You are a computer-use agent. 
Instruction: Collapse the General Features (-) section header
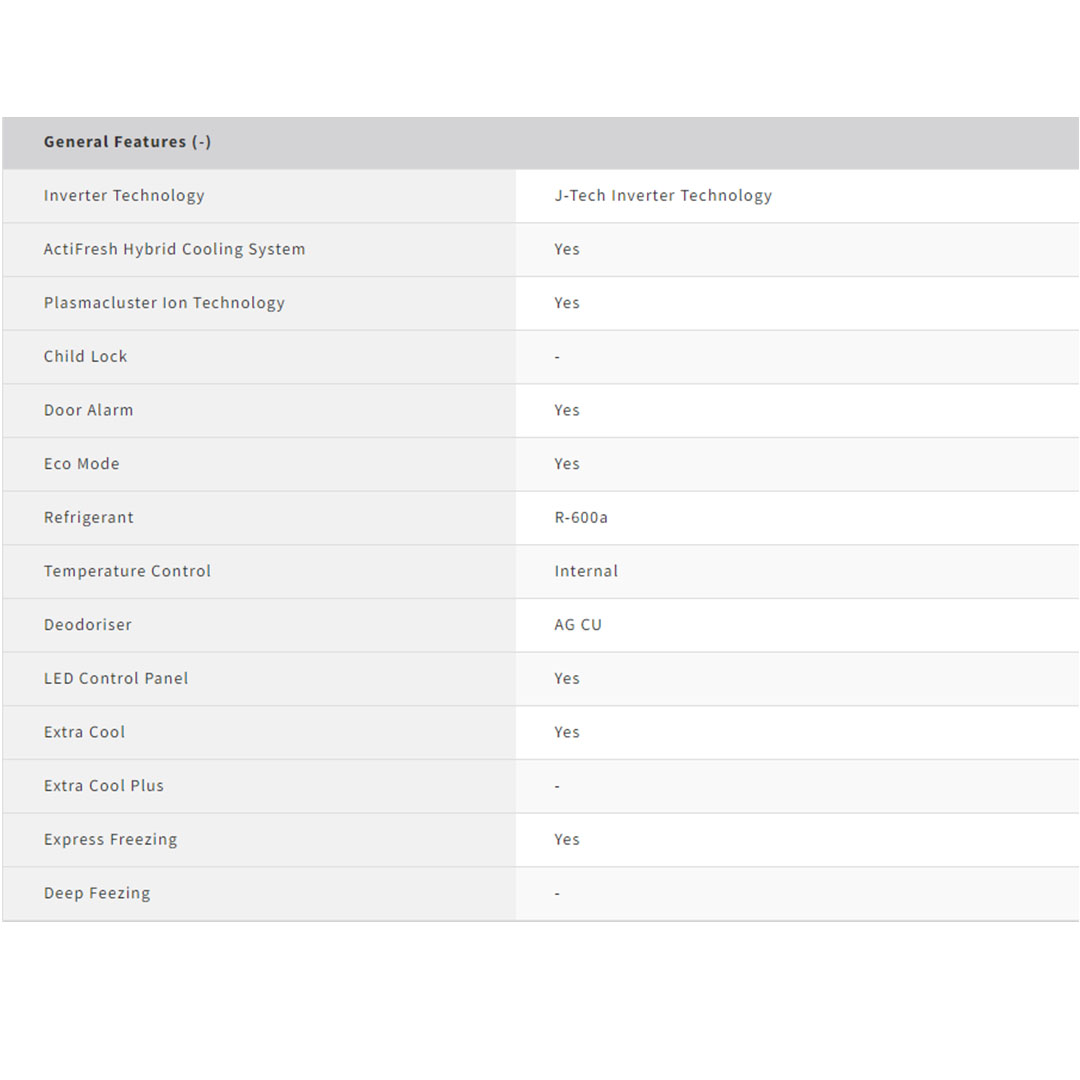coord(127,142)
